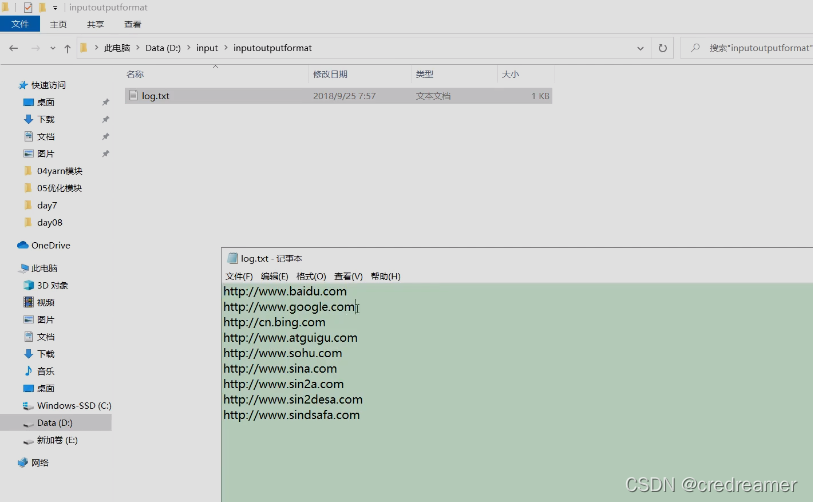Click the line http://www.sohu.com in Notepad
The width and height of the screenshot is (813, 502).
(x=283, y=354)
